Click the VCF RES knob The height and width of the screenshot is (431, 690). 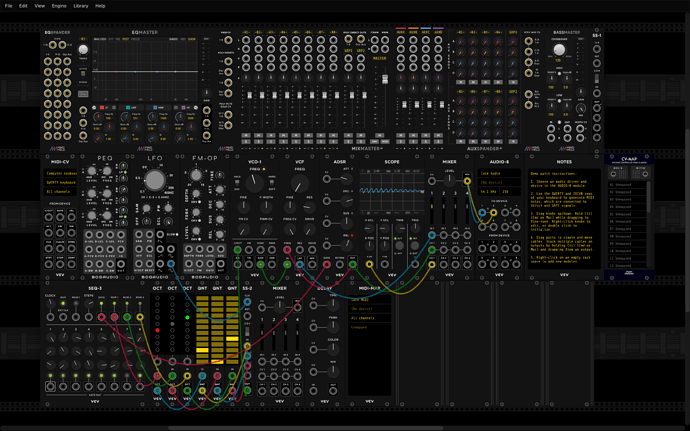point(310,207)
